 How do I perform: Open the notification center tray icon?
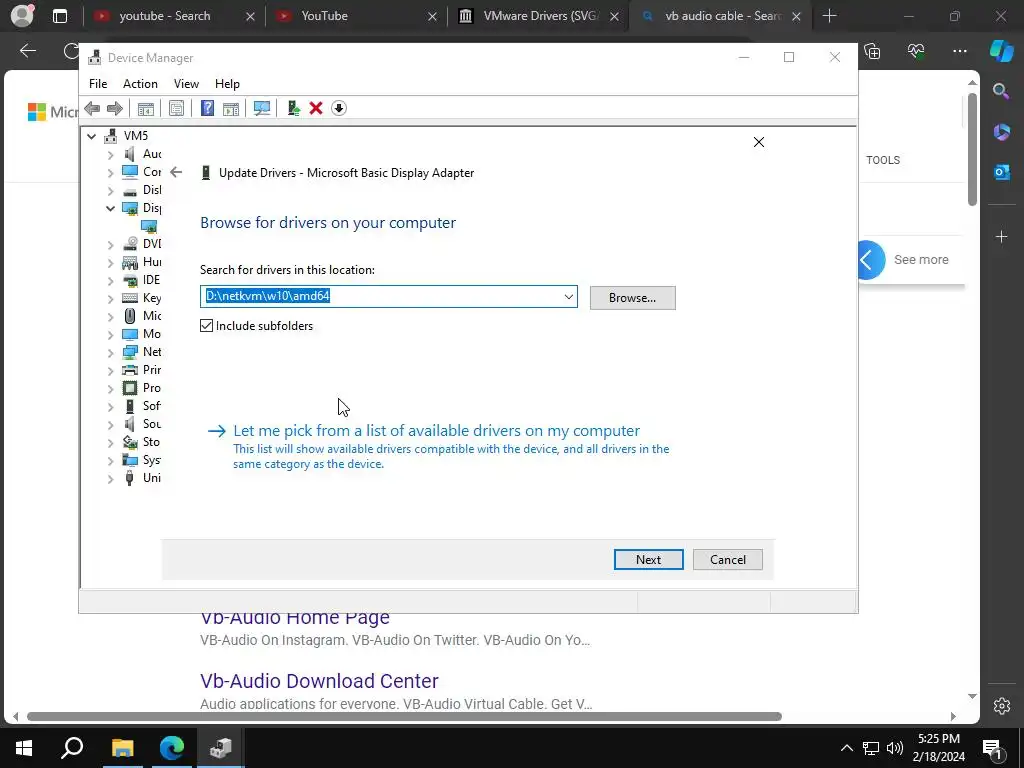point(992,748)
